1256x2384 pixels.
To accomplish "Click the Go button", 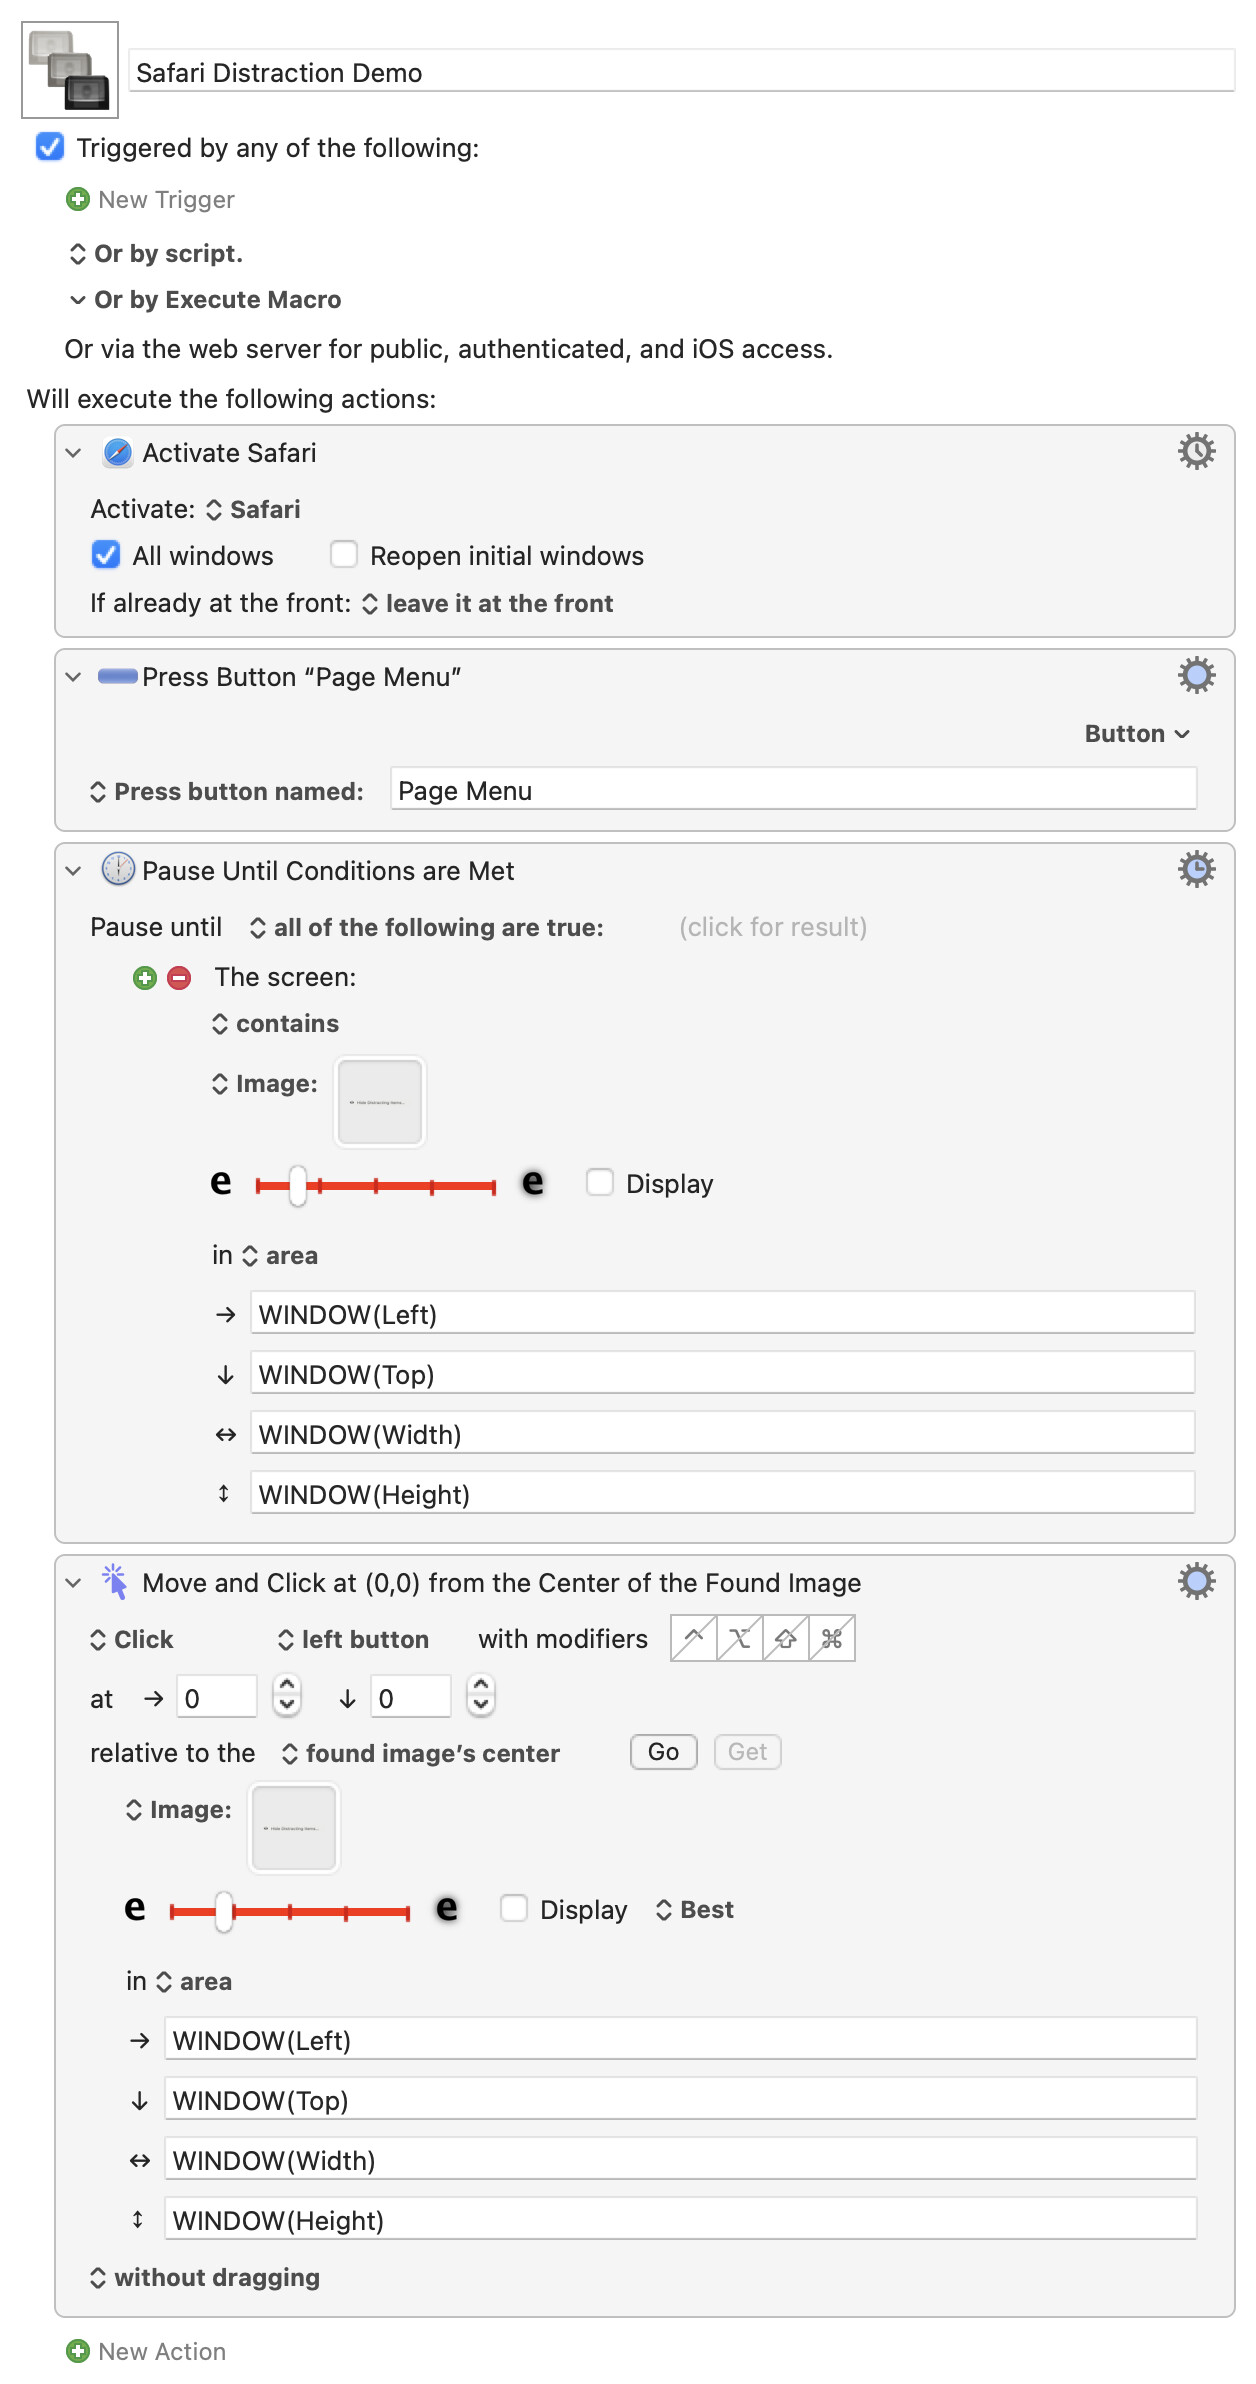I will coord(663,1752).
